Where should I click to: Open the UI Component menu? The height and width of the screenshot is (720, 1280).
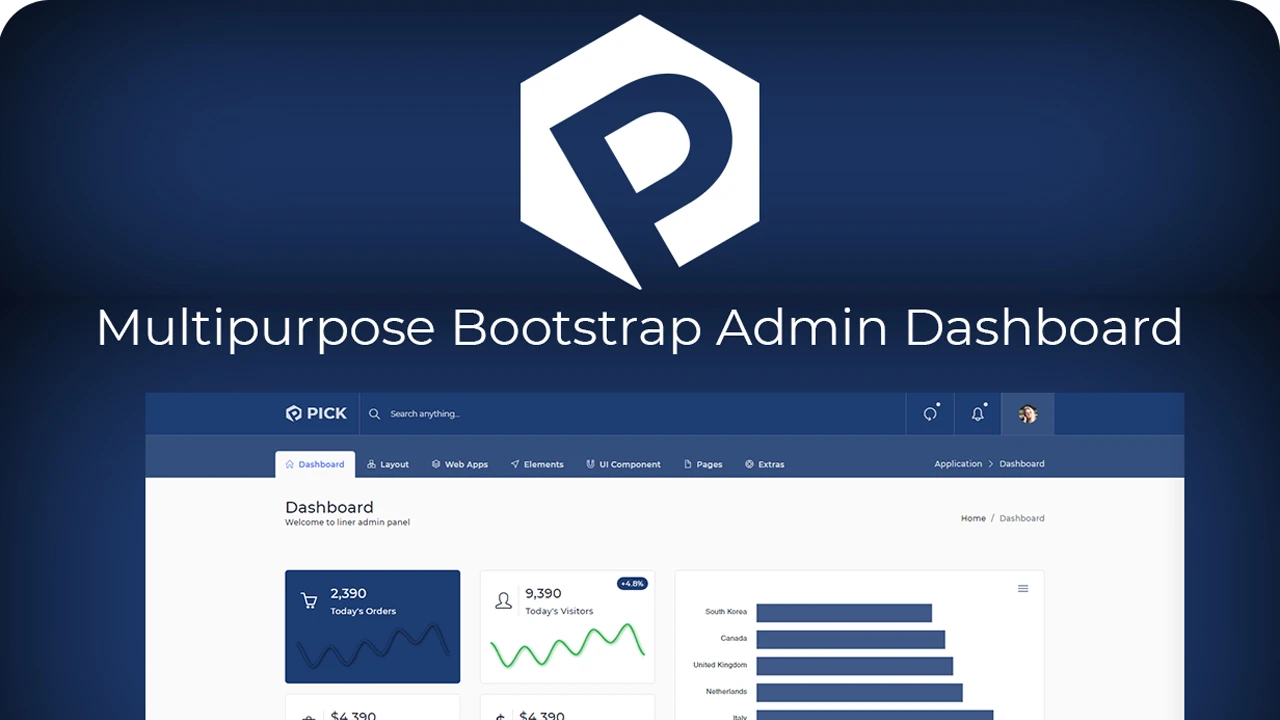623,464
